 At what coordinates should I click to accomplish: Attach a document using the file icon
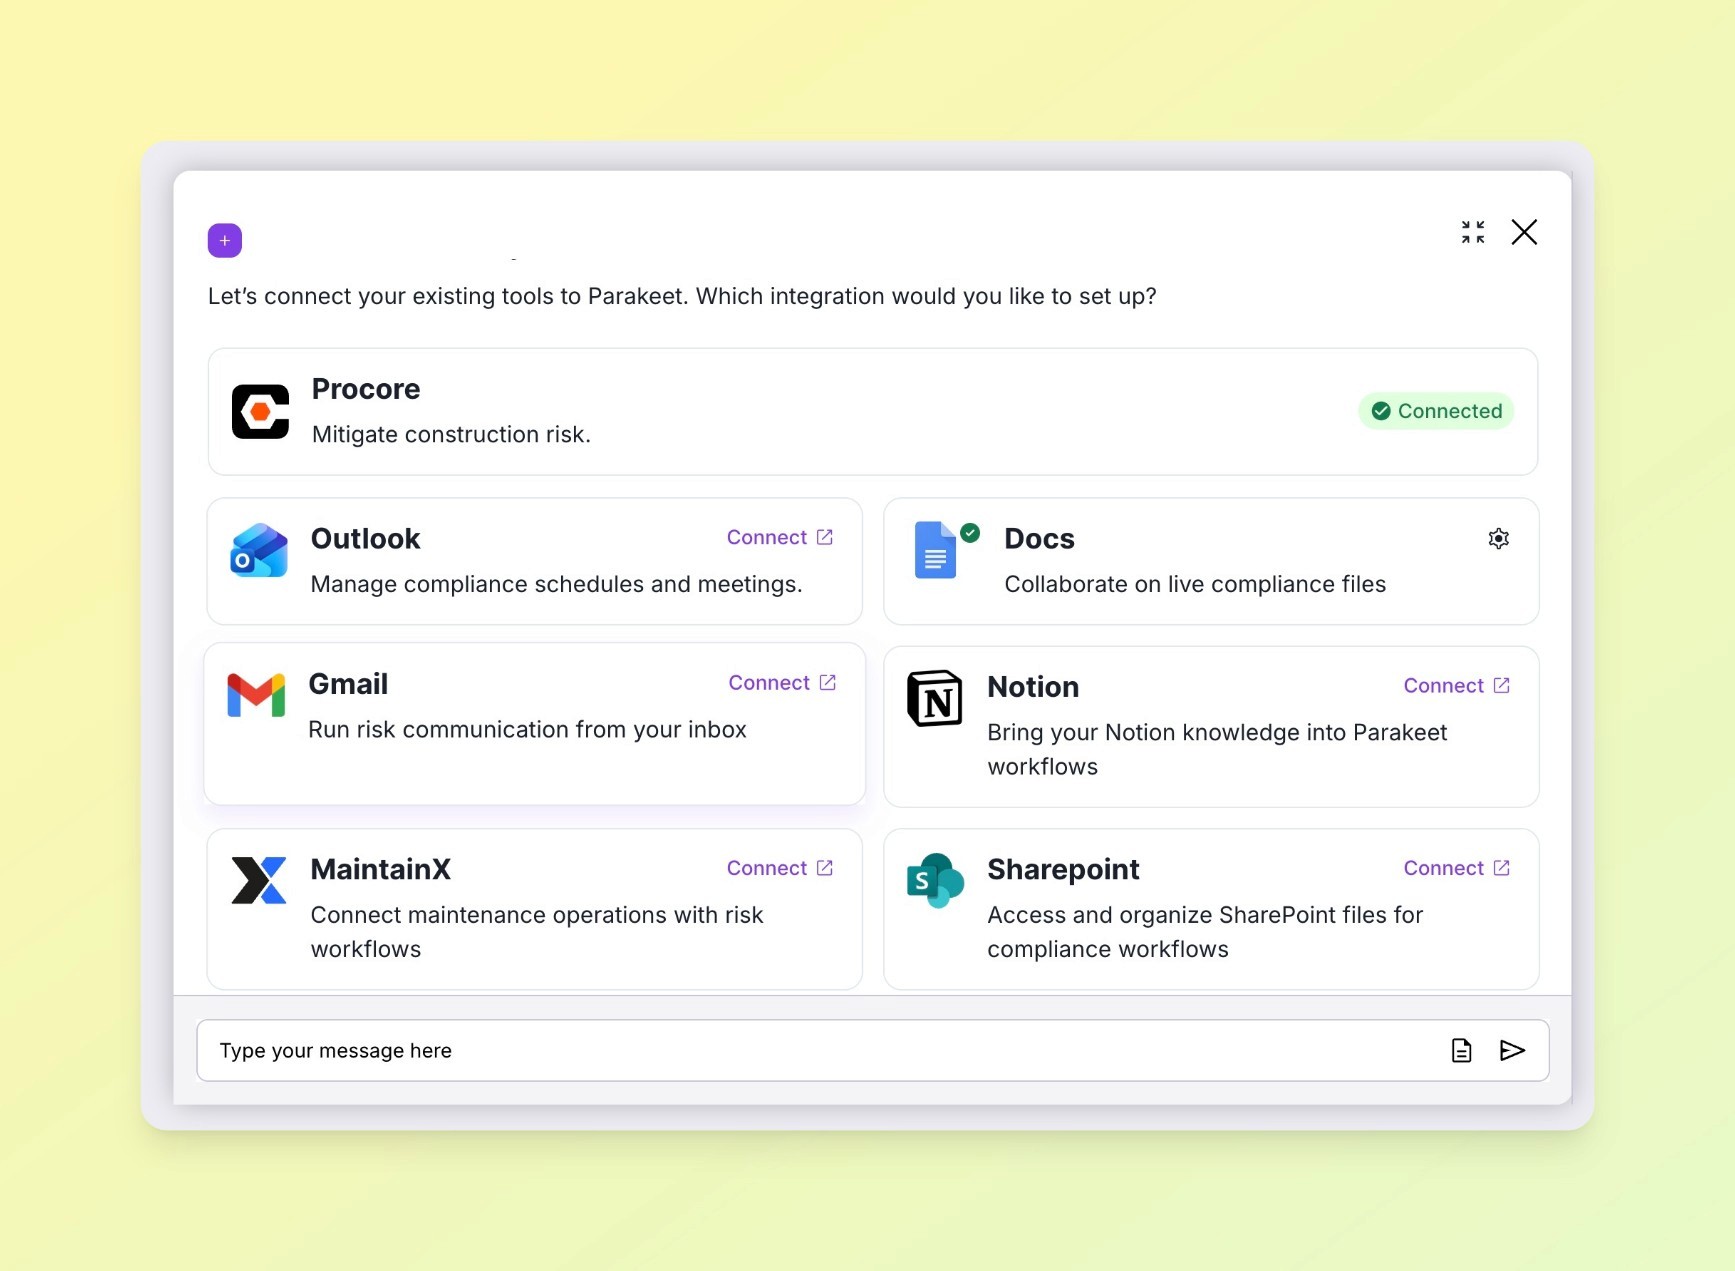(1461, 1050)
